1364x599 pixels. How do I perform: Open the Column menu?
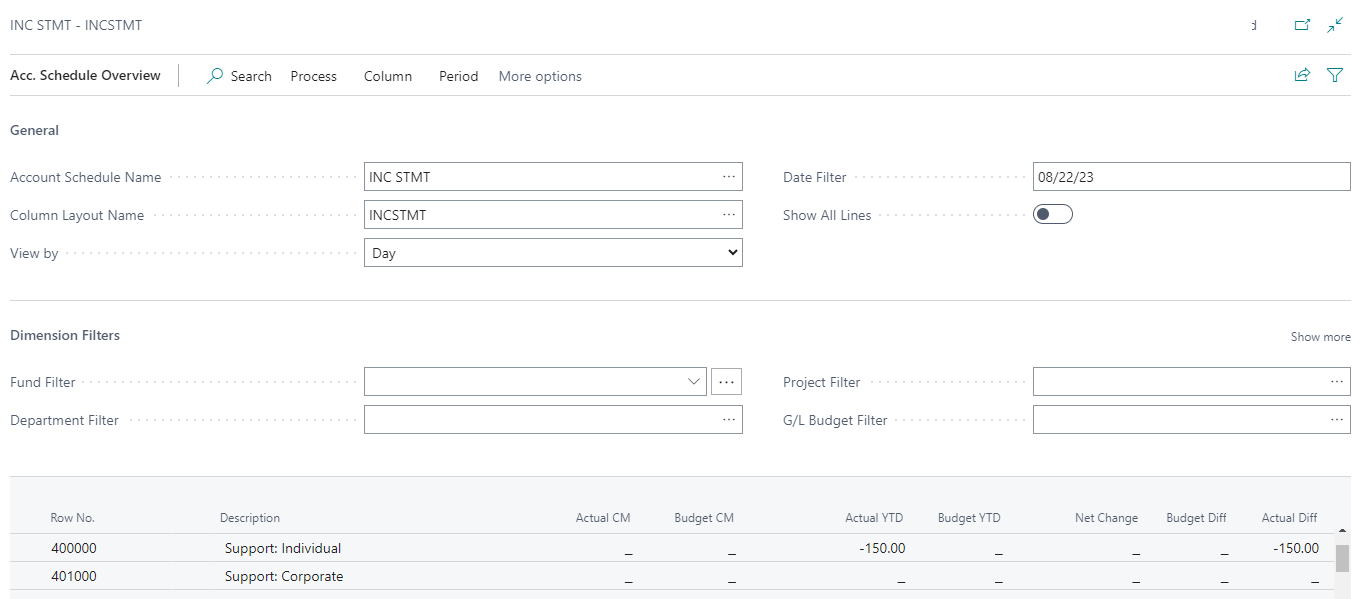388,76
